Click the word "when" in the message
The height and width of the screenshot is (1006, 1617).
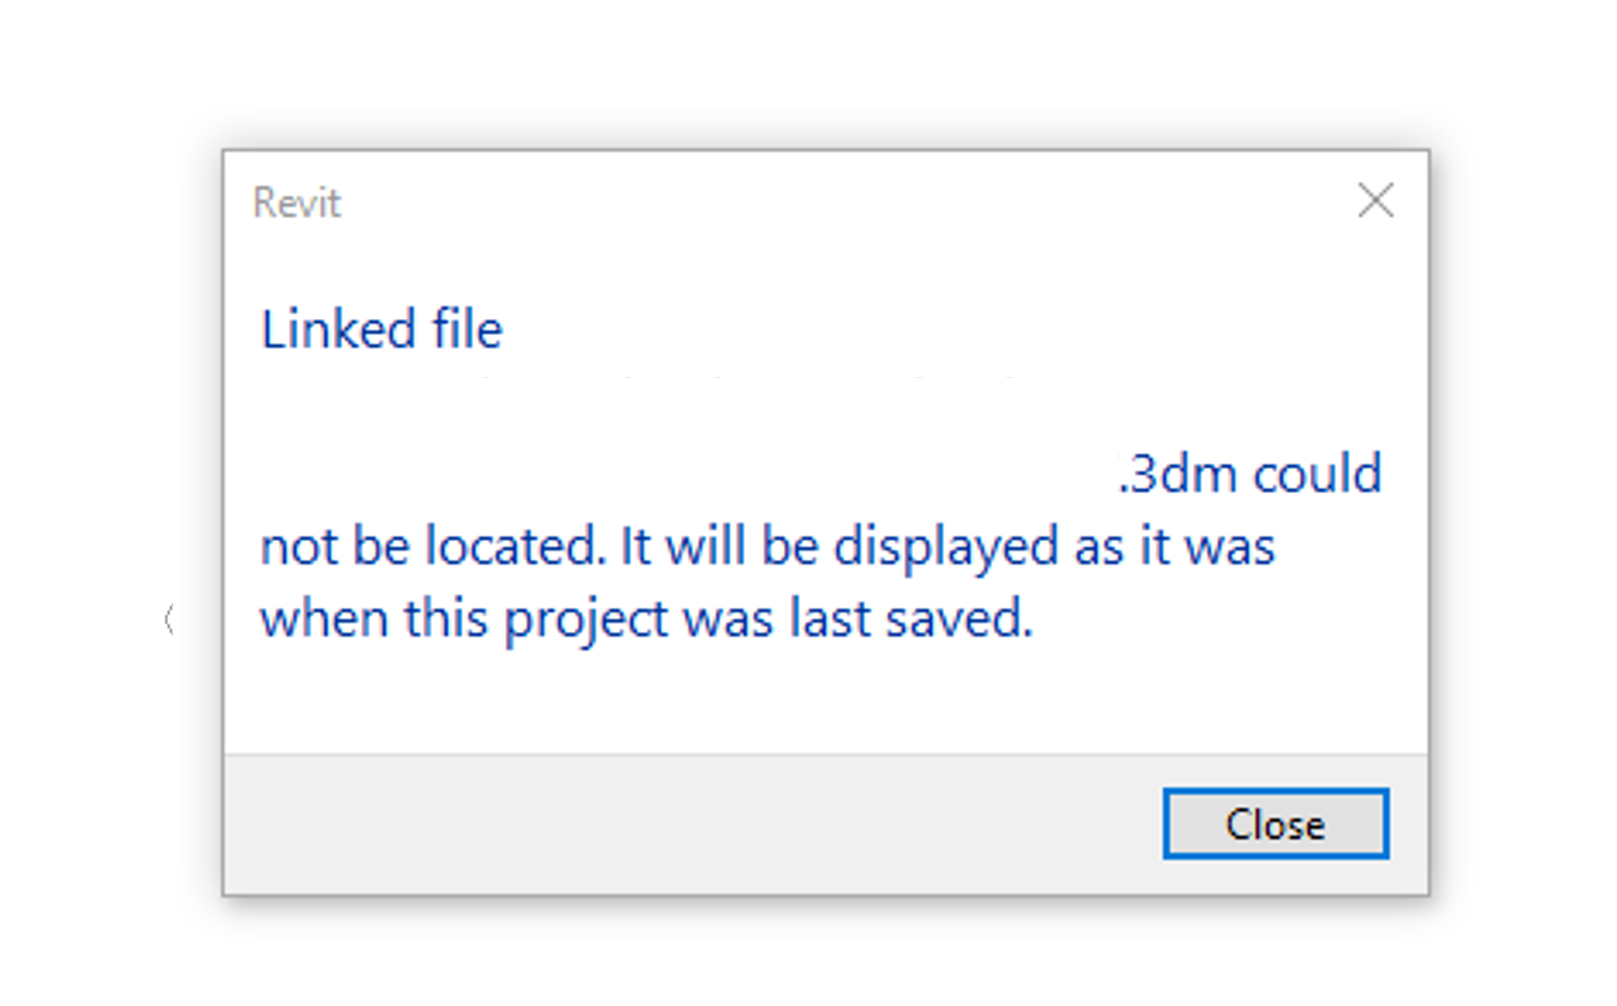324,619
